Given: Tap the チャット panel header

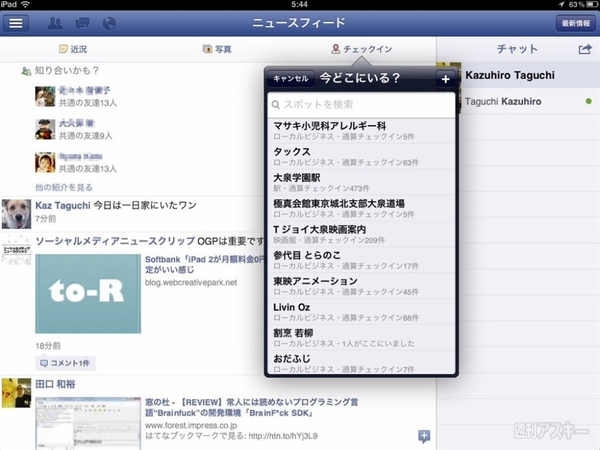Looking at the screenshot, I should 517,49.
